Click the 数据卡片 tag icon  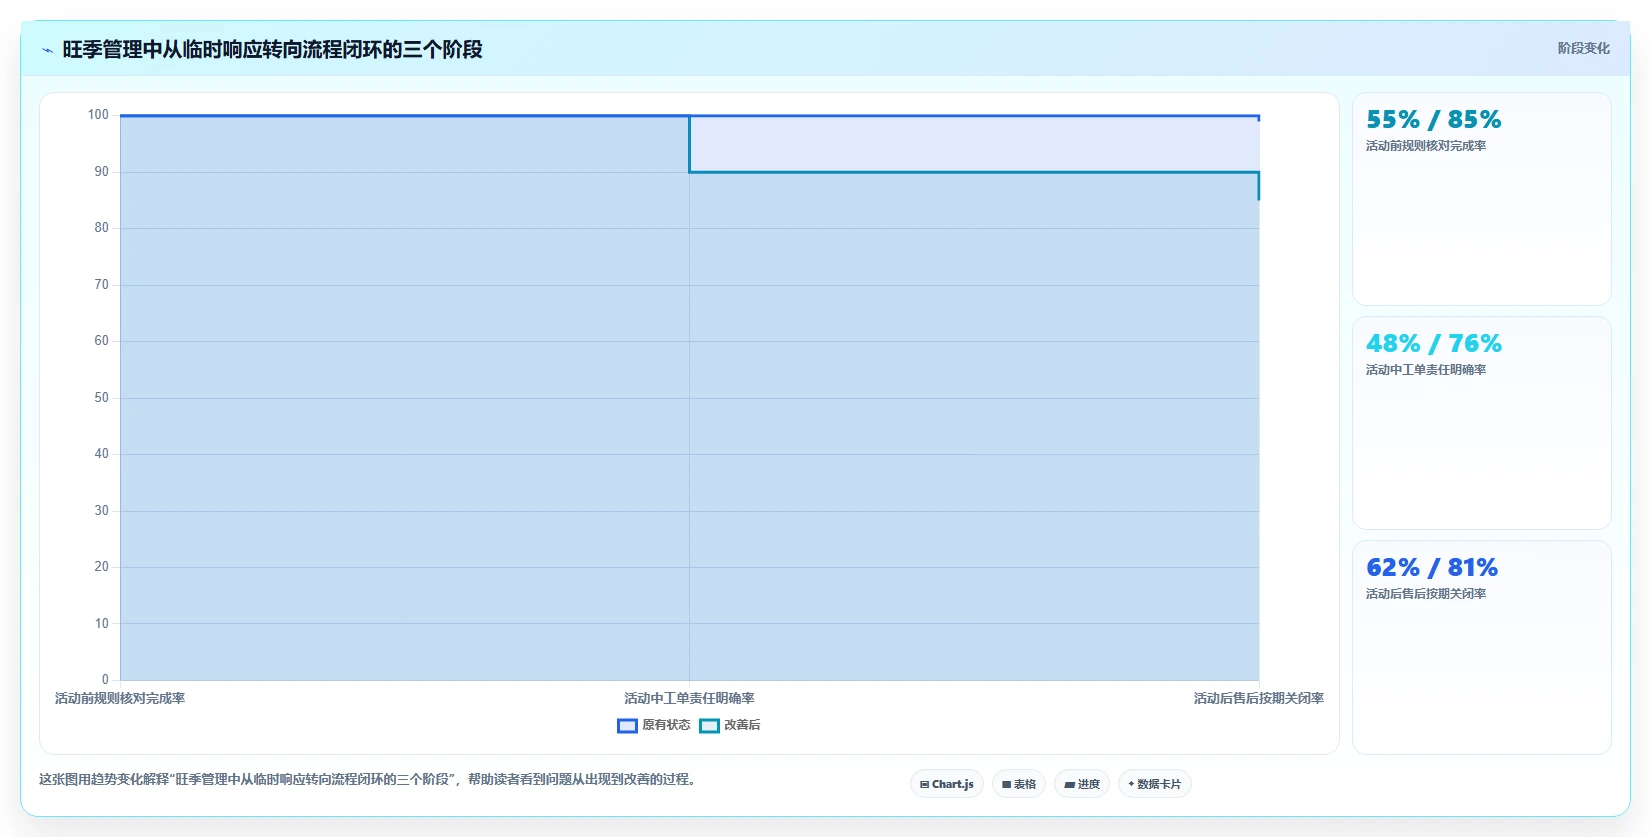click(x=1131, y=784)
